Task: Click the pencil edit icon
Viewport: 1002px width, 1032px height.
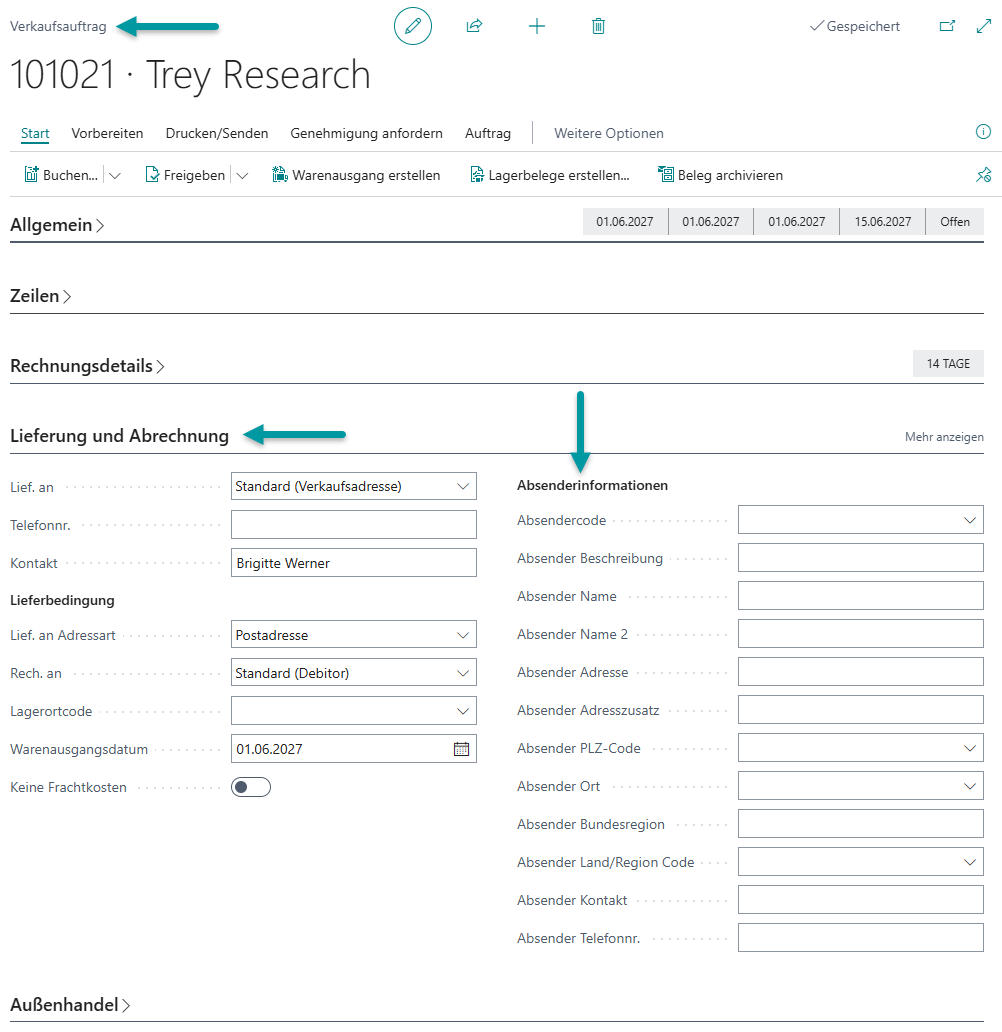Action: pos(413,26)
